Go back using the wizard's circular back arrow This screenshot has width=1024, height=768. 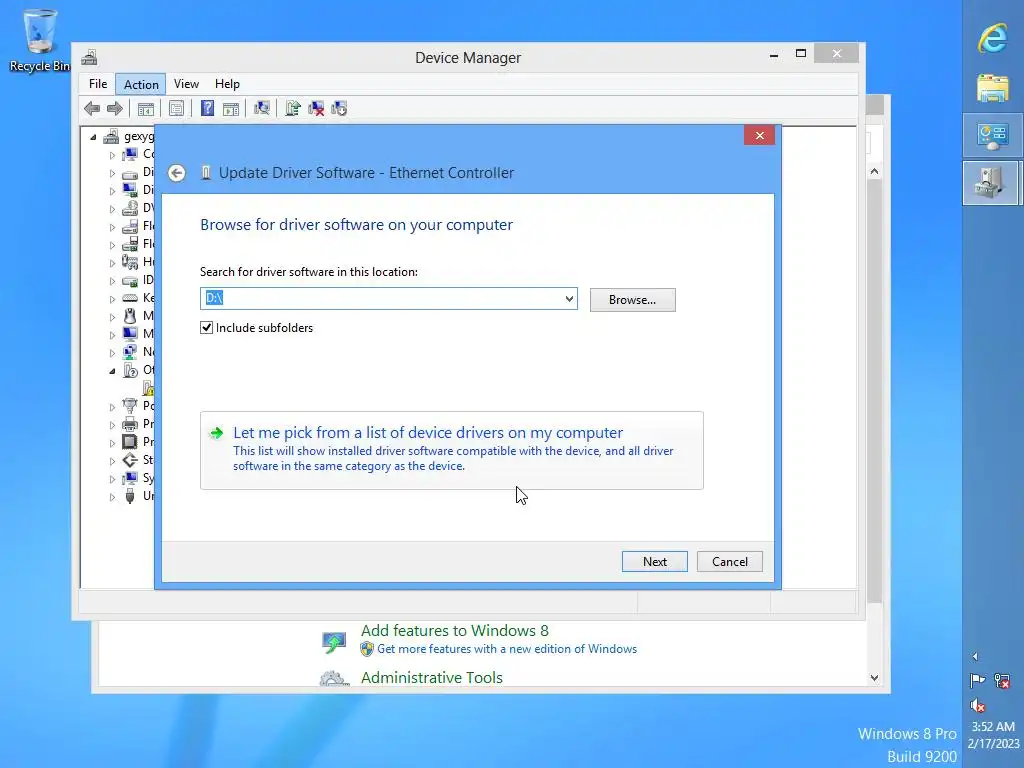pos(176,173)
